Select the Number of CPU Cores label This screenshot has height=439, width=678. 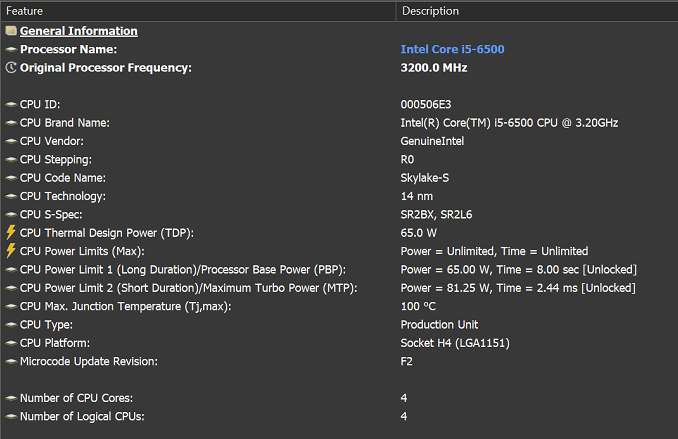76,398
